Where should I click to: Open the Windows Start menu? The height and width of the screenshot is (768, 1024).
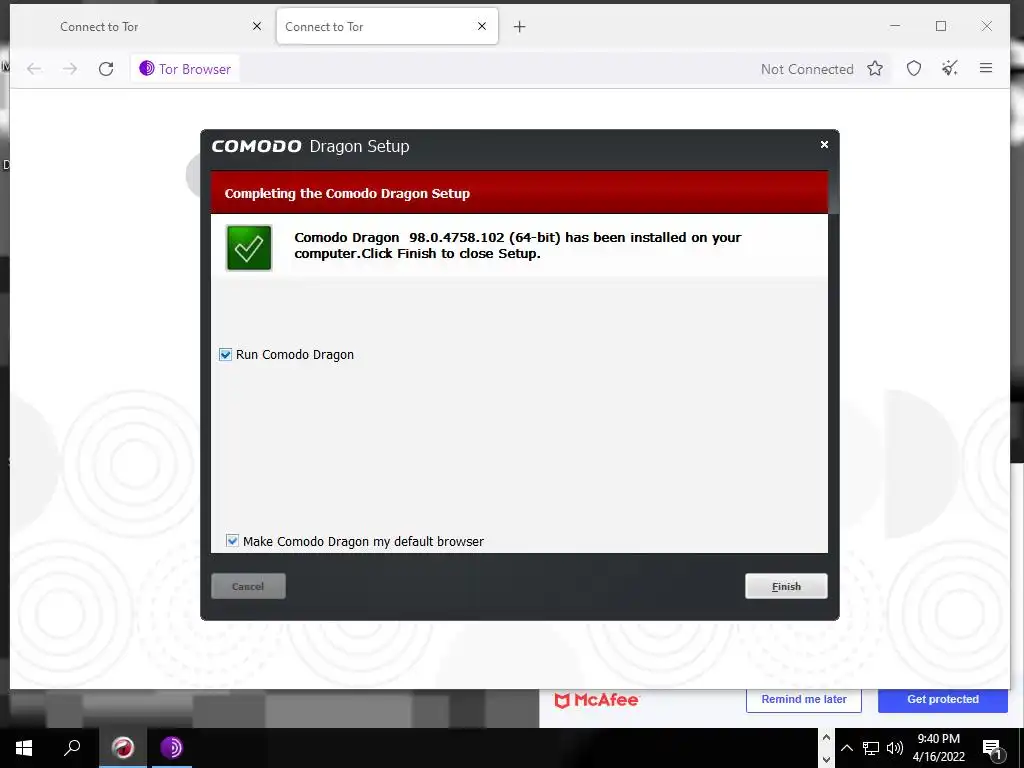[x=24, y=748]
